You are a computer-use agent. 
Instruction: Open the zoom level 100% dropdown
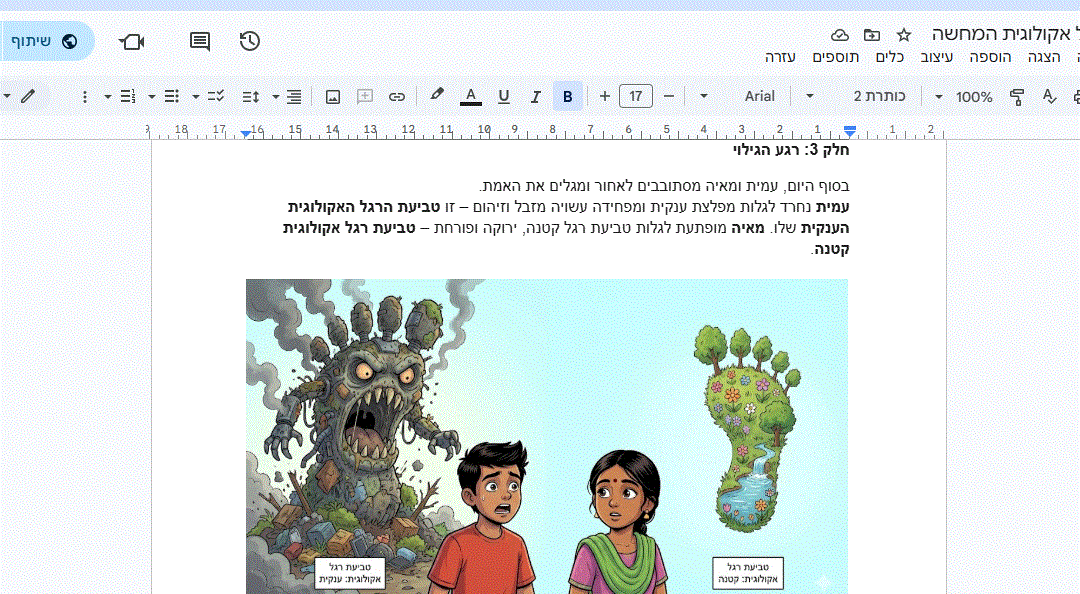[x=963, y=97]
